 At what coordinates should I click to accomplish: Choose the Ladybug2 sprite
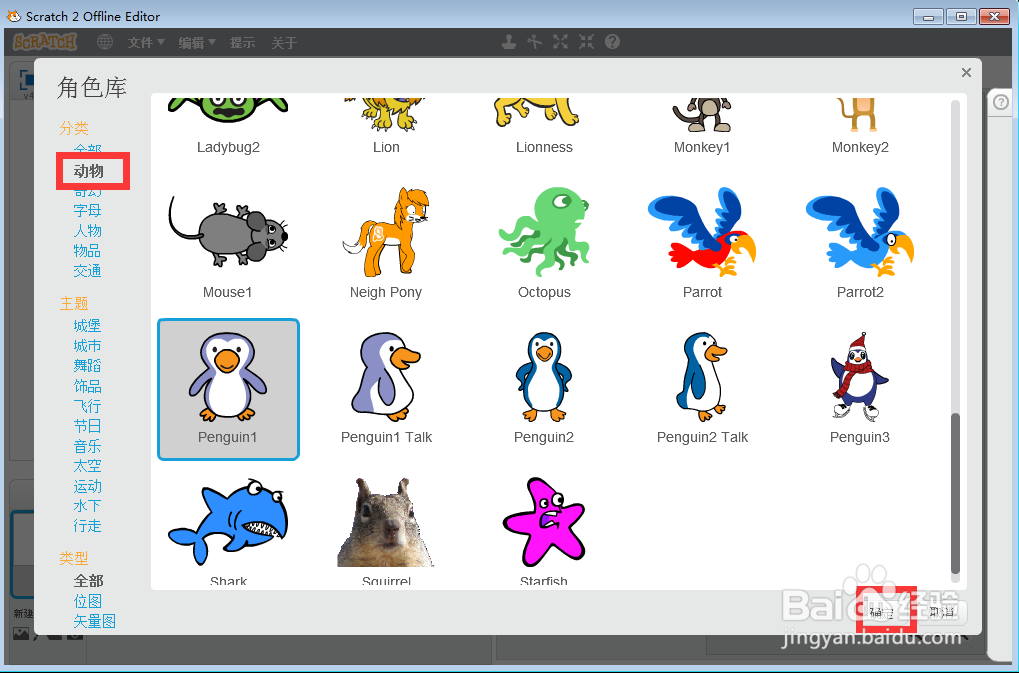pos(228,129)
